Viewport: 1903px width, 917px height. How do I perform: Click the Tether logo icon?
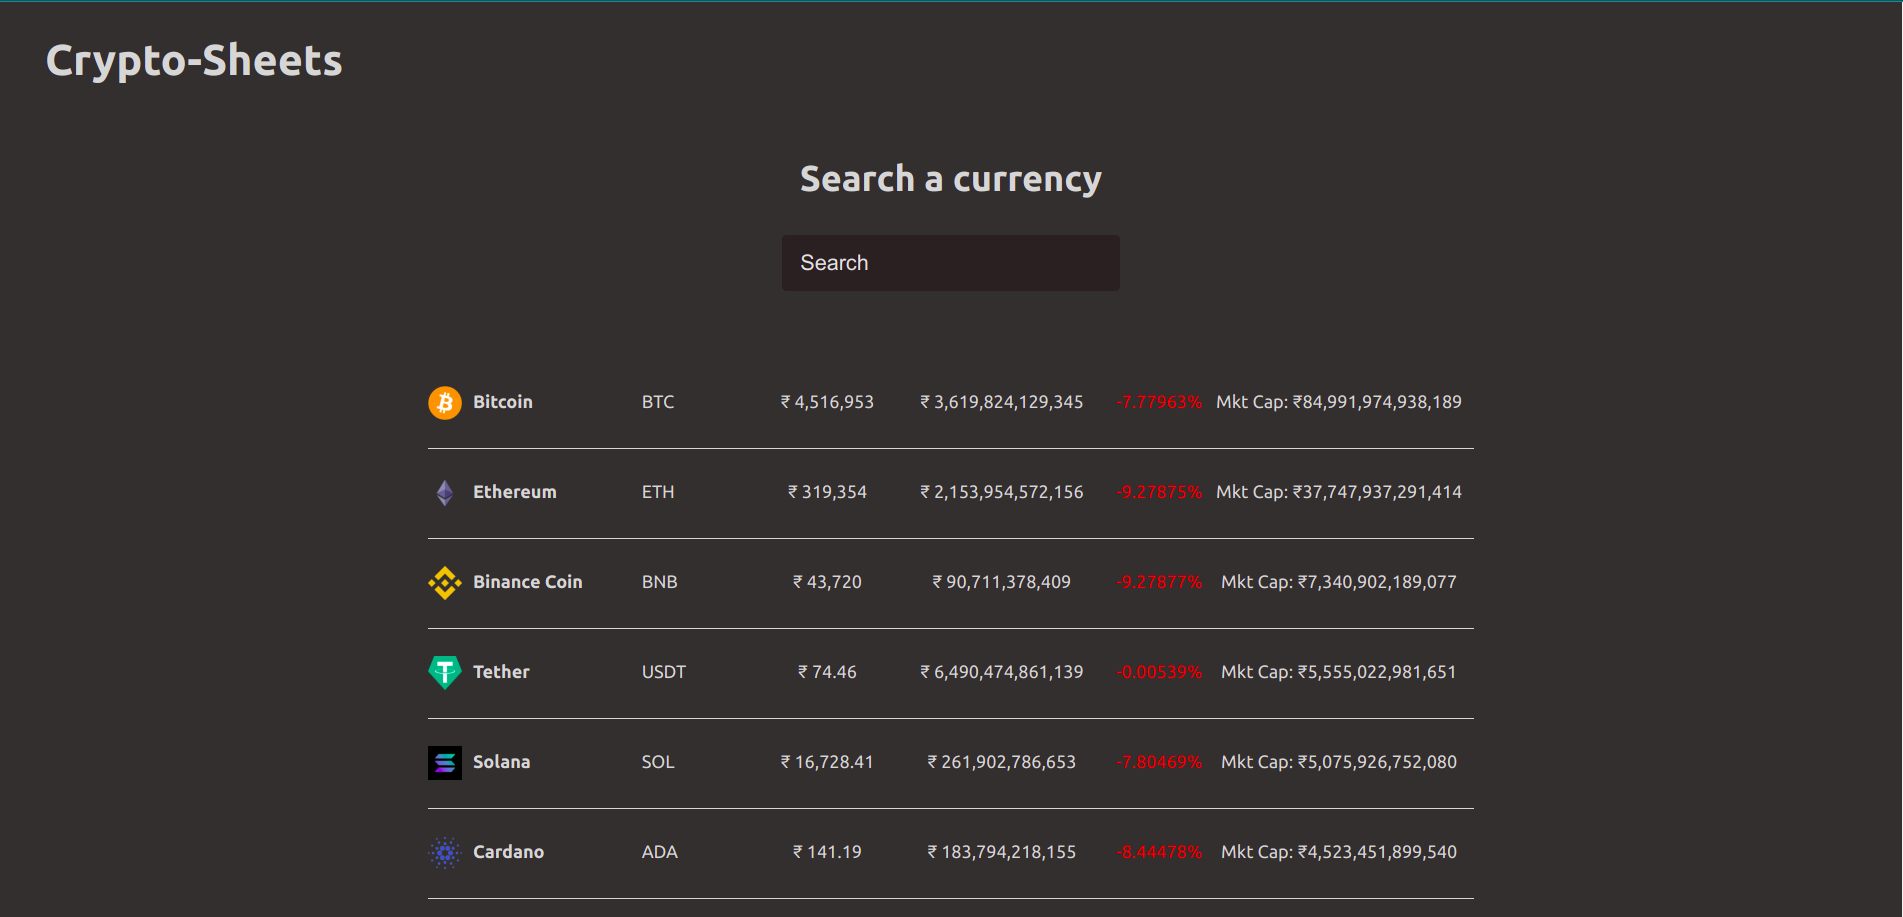pyautogui.click(x=445, y=673)
